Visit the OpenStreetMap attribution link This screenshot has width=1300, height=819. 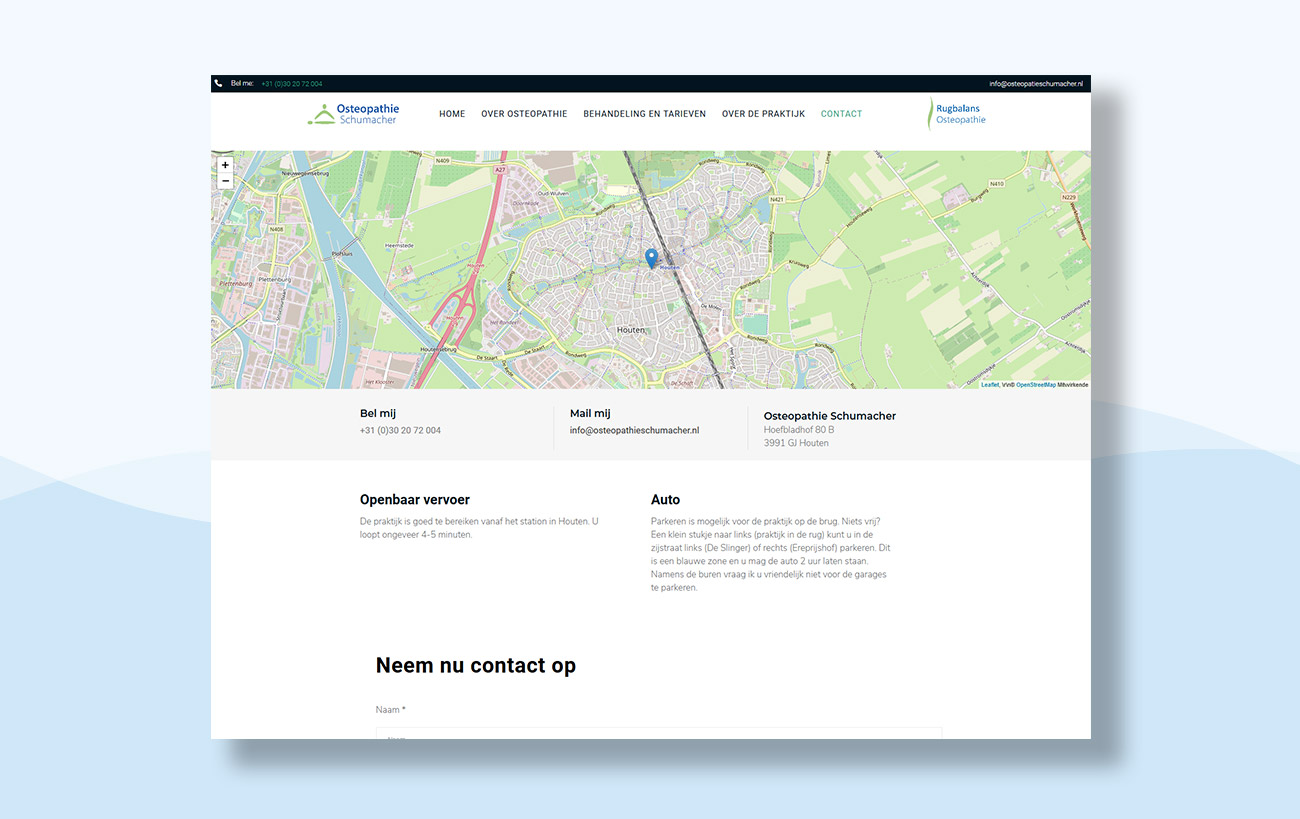pos(1035,384)
